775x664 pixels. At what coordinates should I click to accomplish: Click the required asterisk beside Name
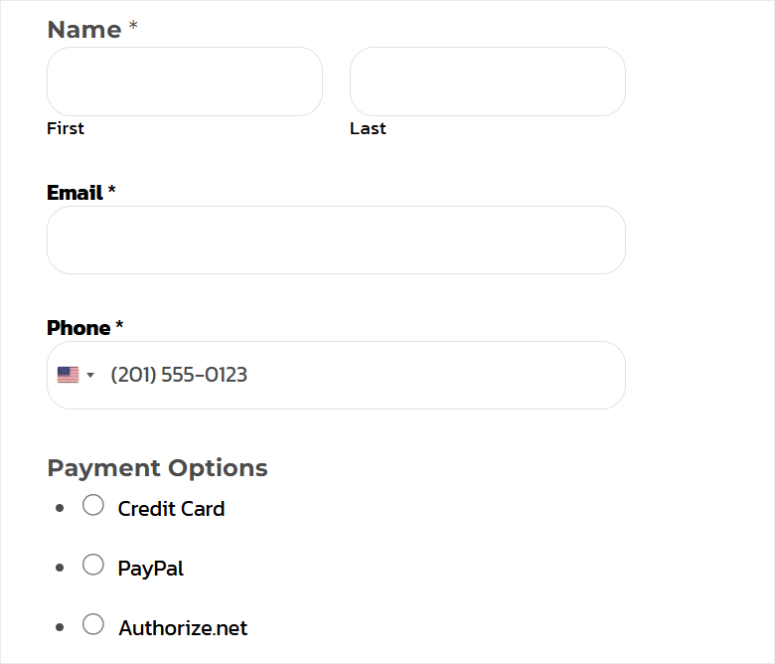[x=133, y=28]
